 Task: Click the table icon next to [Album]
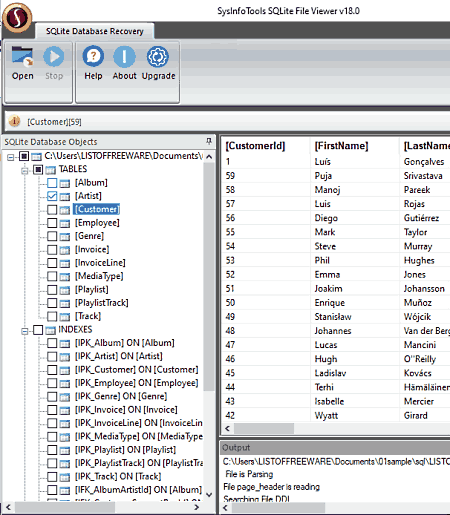point(65,183)
